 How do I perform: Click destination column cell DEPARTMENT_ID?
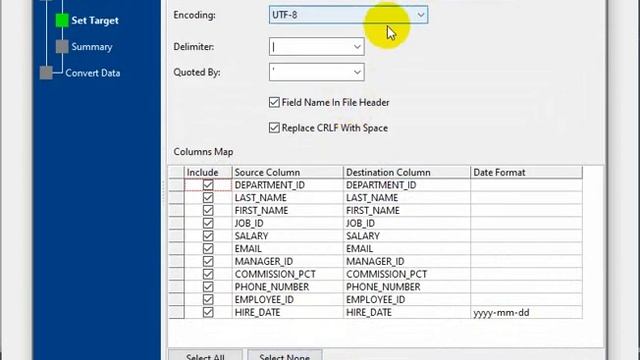tap(407, 185)
